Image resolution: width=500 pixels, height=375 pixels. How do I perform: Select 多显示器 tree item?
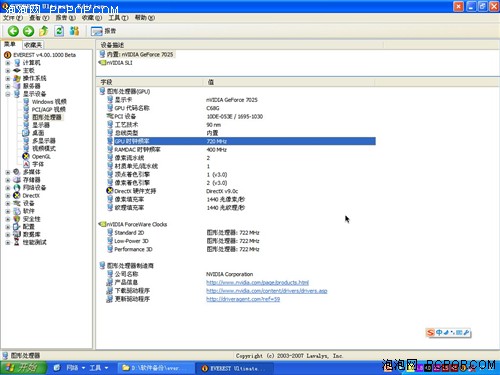44,141
